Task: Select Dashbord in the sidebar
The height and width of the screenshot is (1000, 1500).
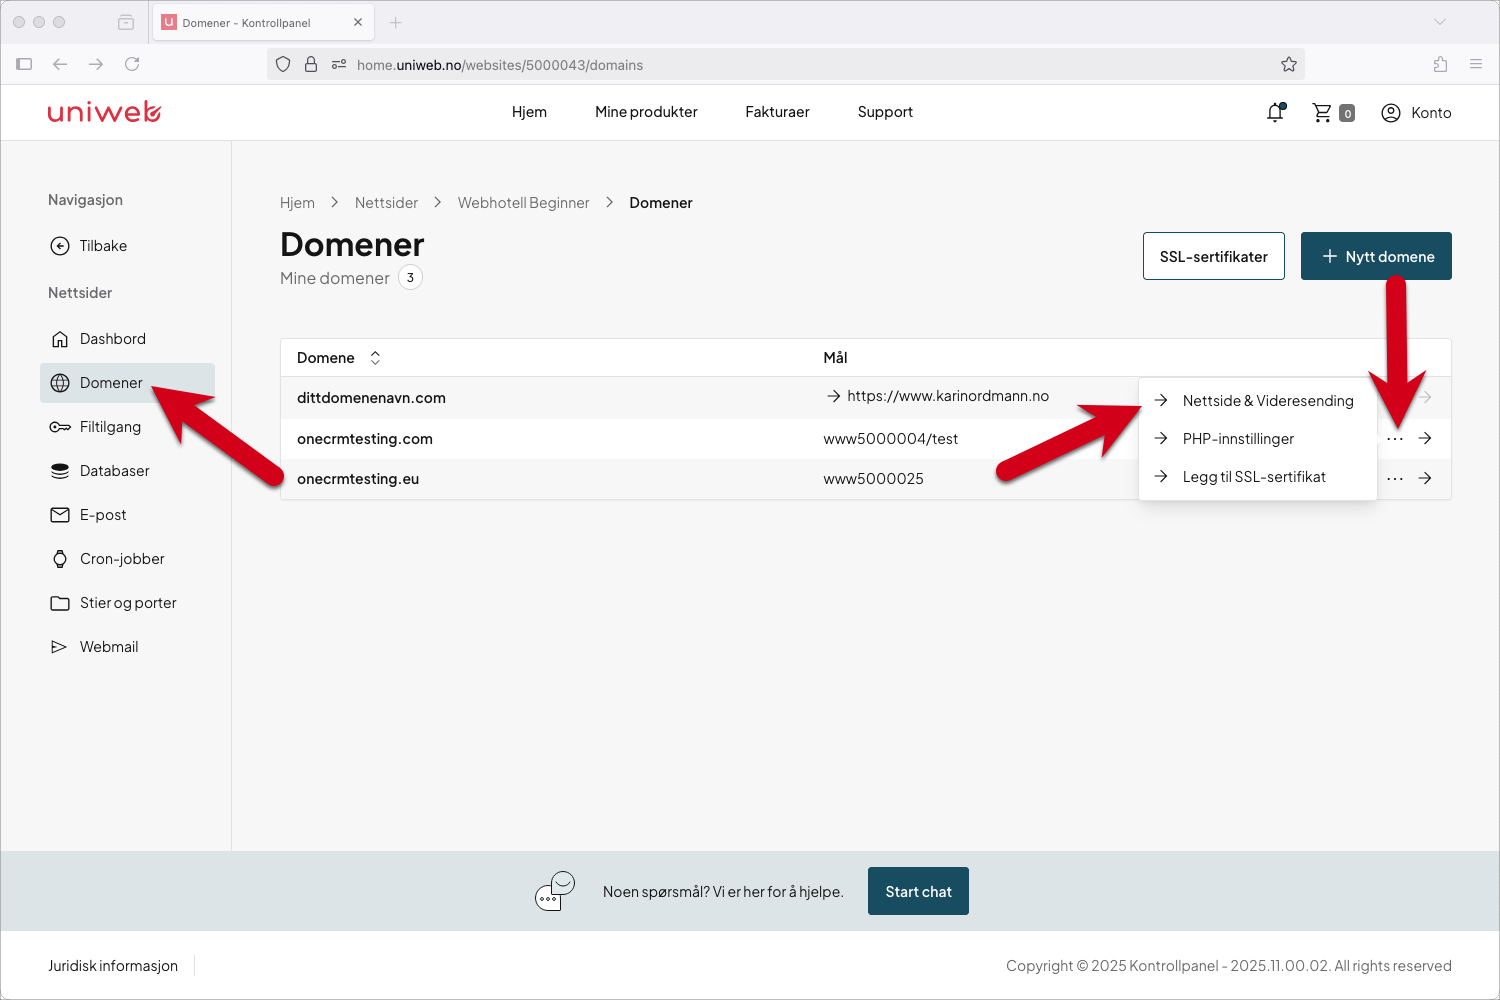Action: point(111,338)
